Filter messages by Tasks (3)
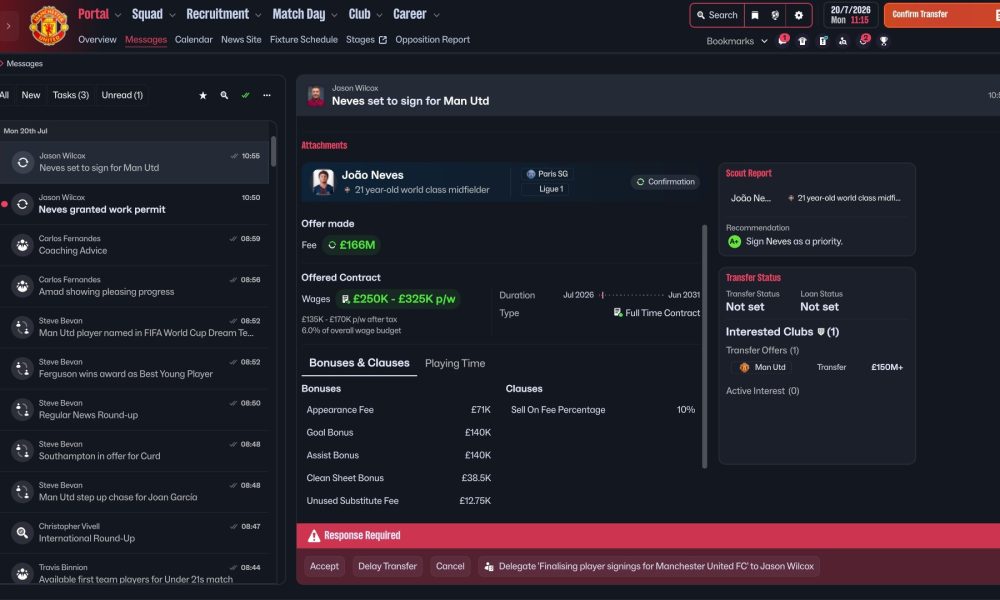The height and width of the screenshot is (600, 1000). point(71,95)
